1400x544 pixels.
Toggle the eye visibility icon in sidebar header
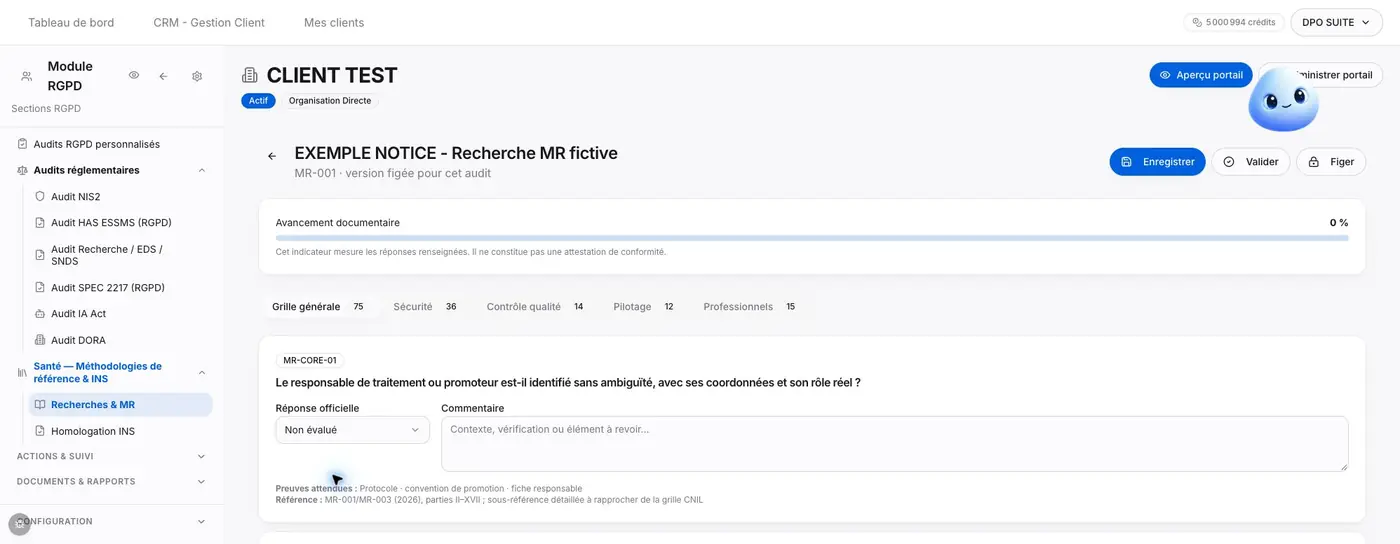point(134,75)
